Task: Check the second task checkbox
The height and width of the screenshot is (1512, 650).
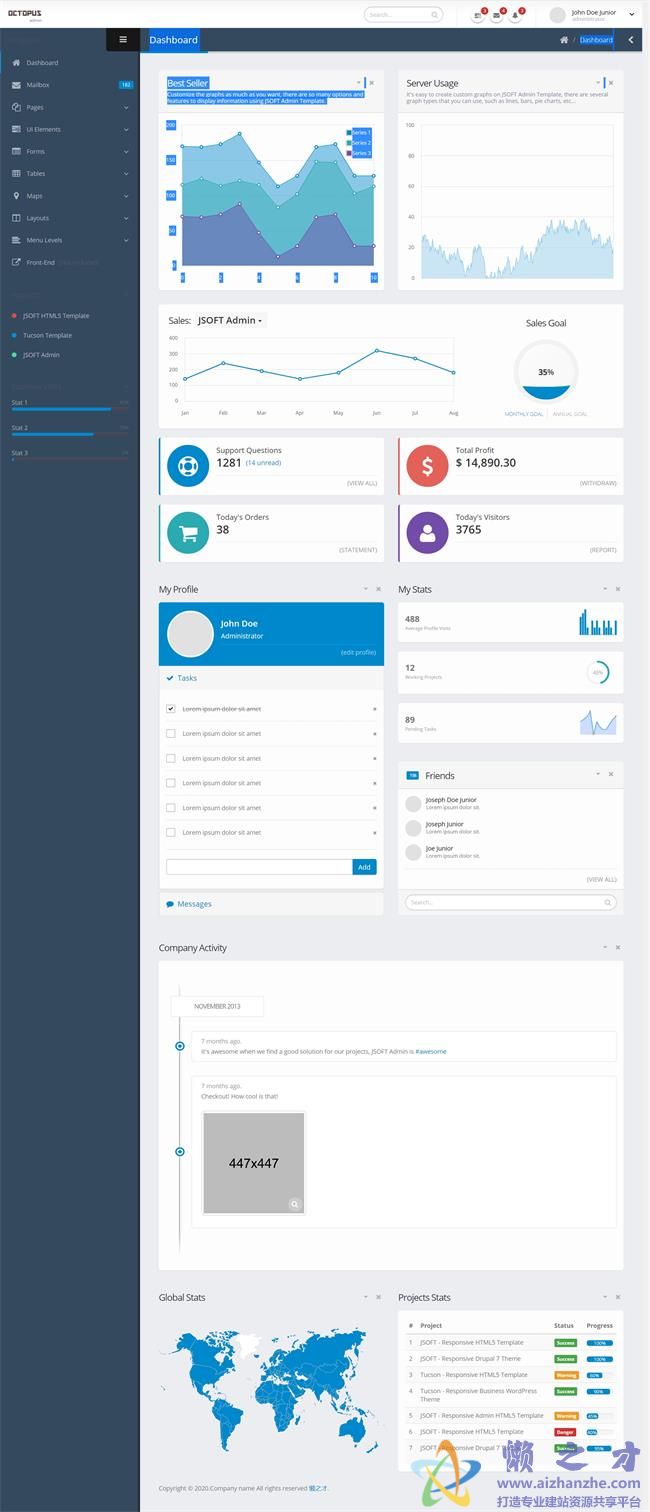Action: [x=171, y=733]
